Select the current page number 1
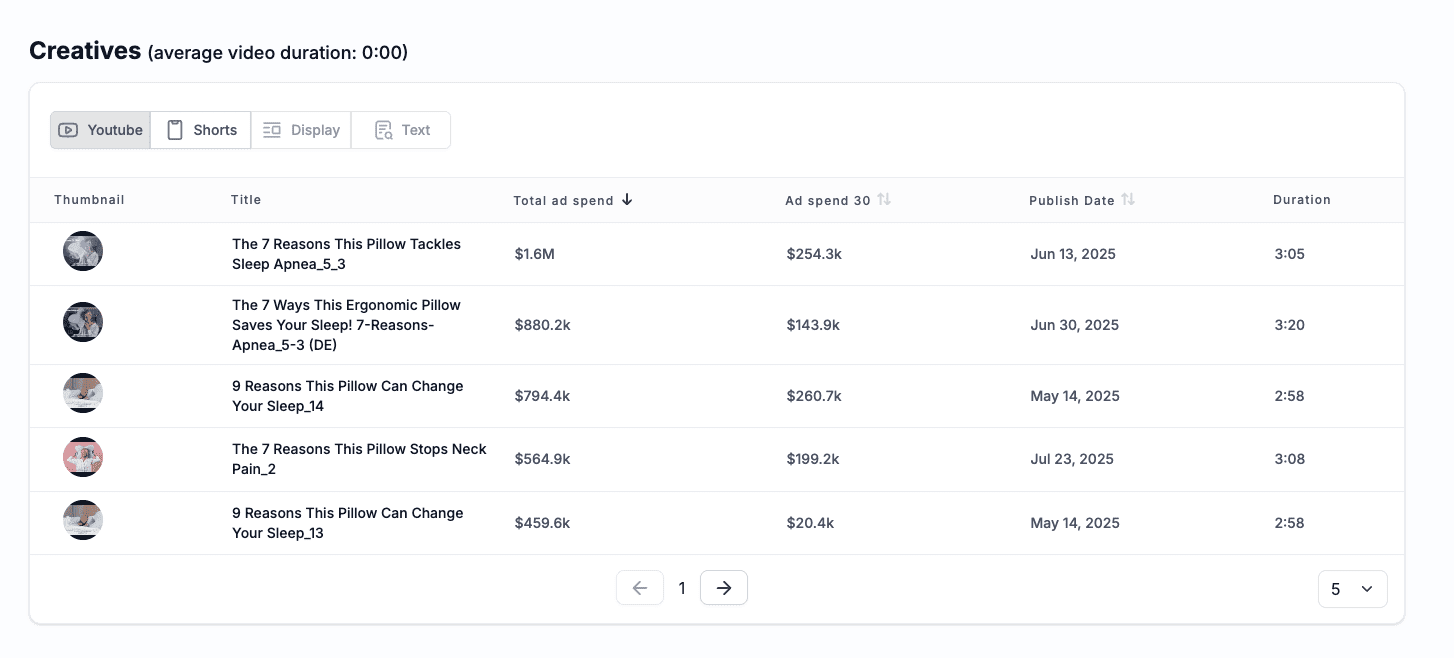This screenshot has height=658, width=1454. (x=682, y=588)
